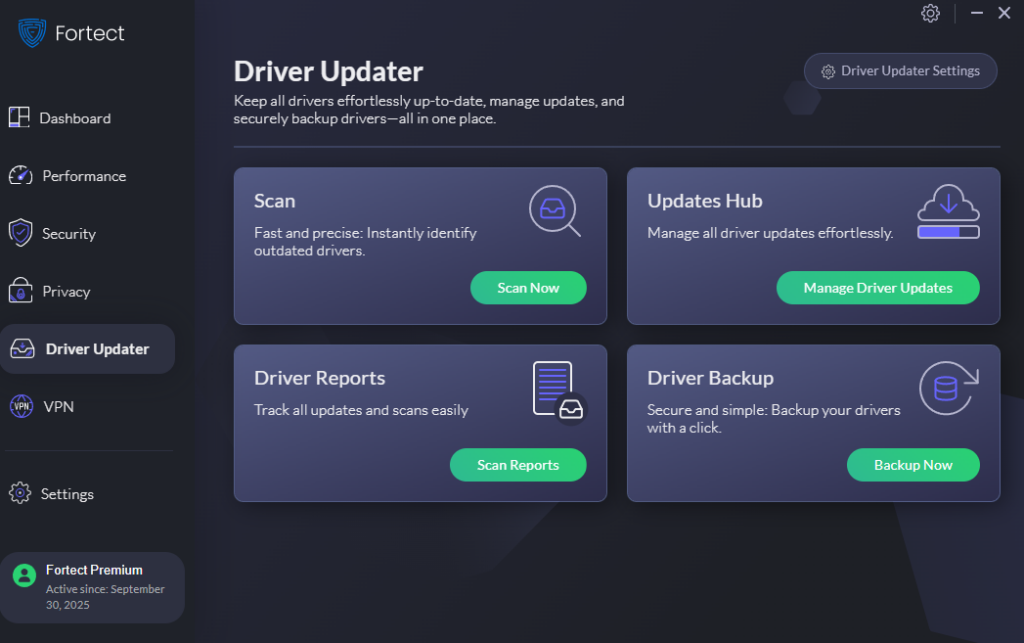Screen dimensions: 1024x643
Task: Click the Performance gauge icon
Action: 20,176
